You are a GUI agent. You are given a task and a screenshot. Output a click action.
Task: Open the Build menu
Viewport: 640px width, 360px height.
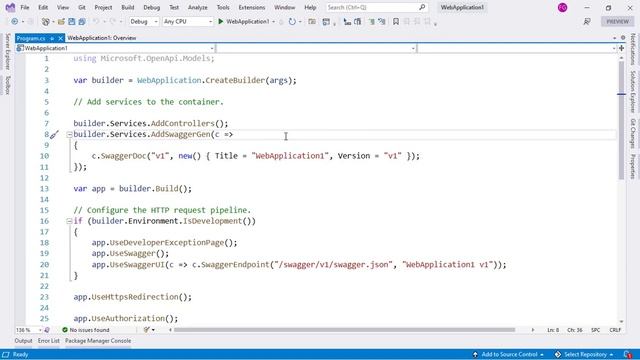click(x=128, y=7)
